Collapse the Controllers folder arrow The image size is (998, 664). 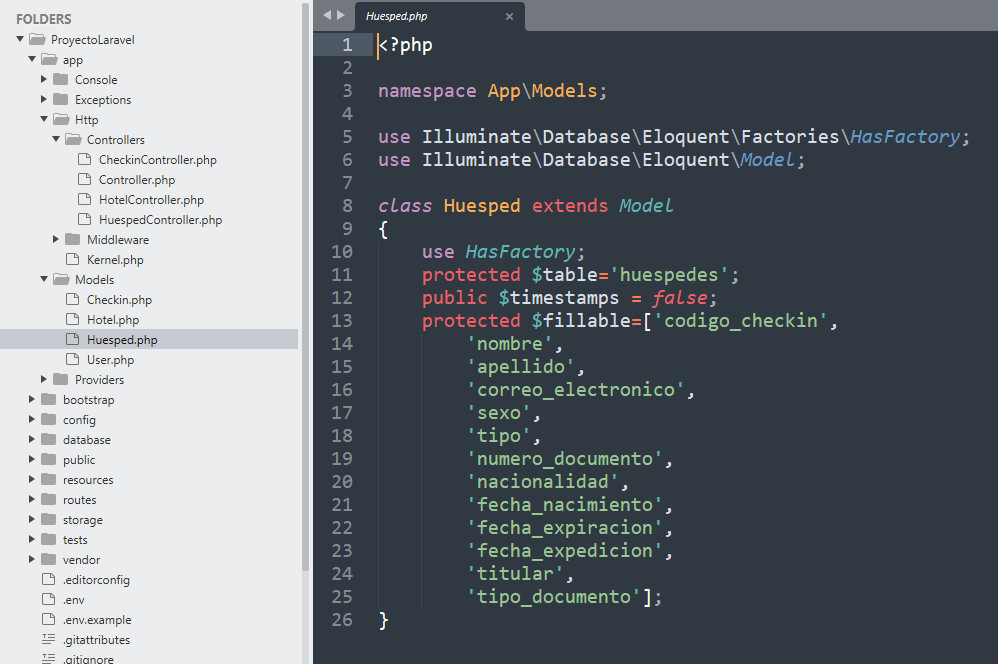click(x=56, y=140)
